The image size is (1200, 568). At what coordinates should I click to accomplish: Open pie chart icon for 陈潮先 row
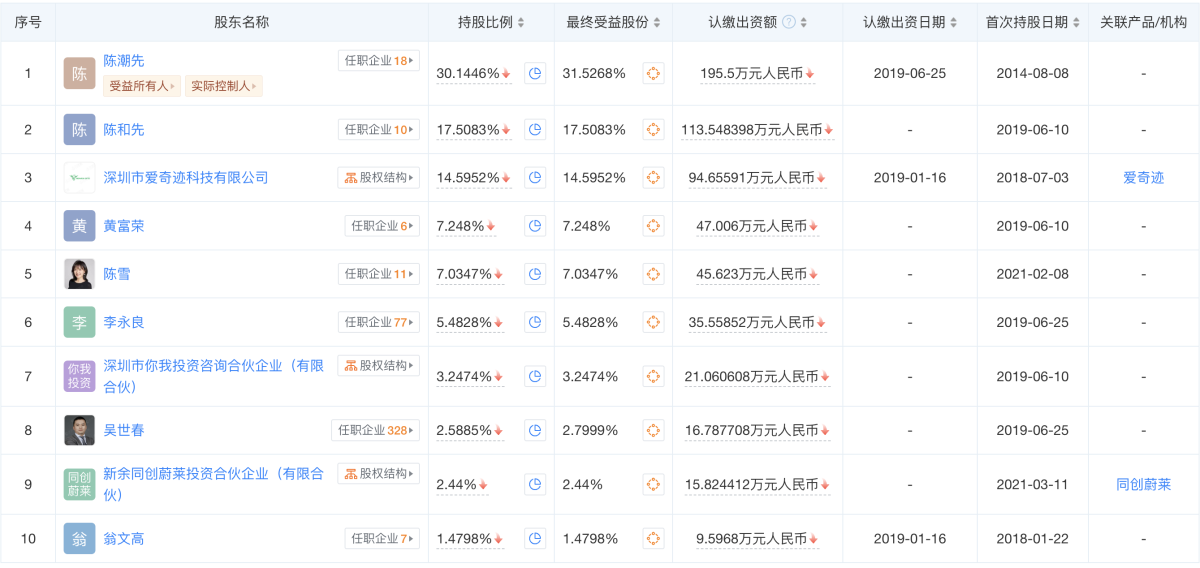tap(535, 73)
